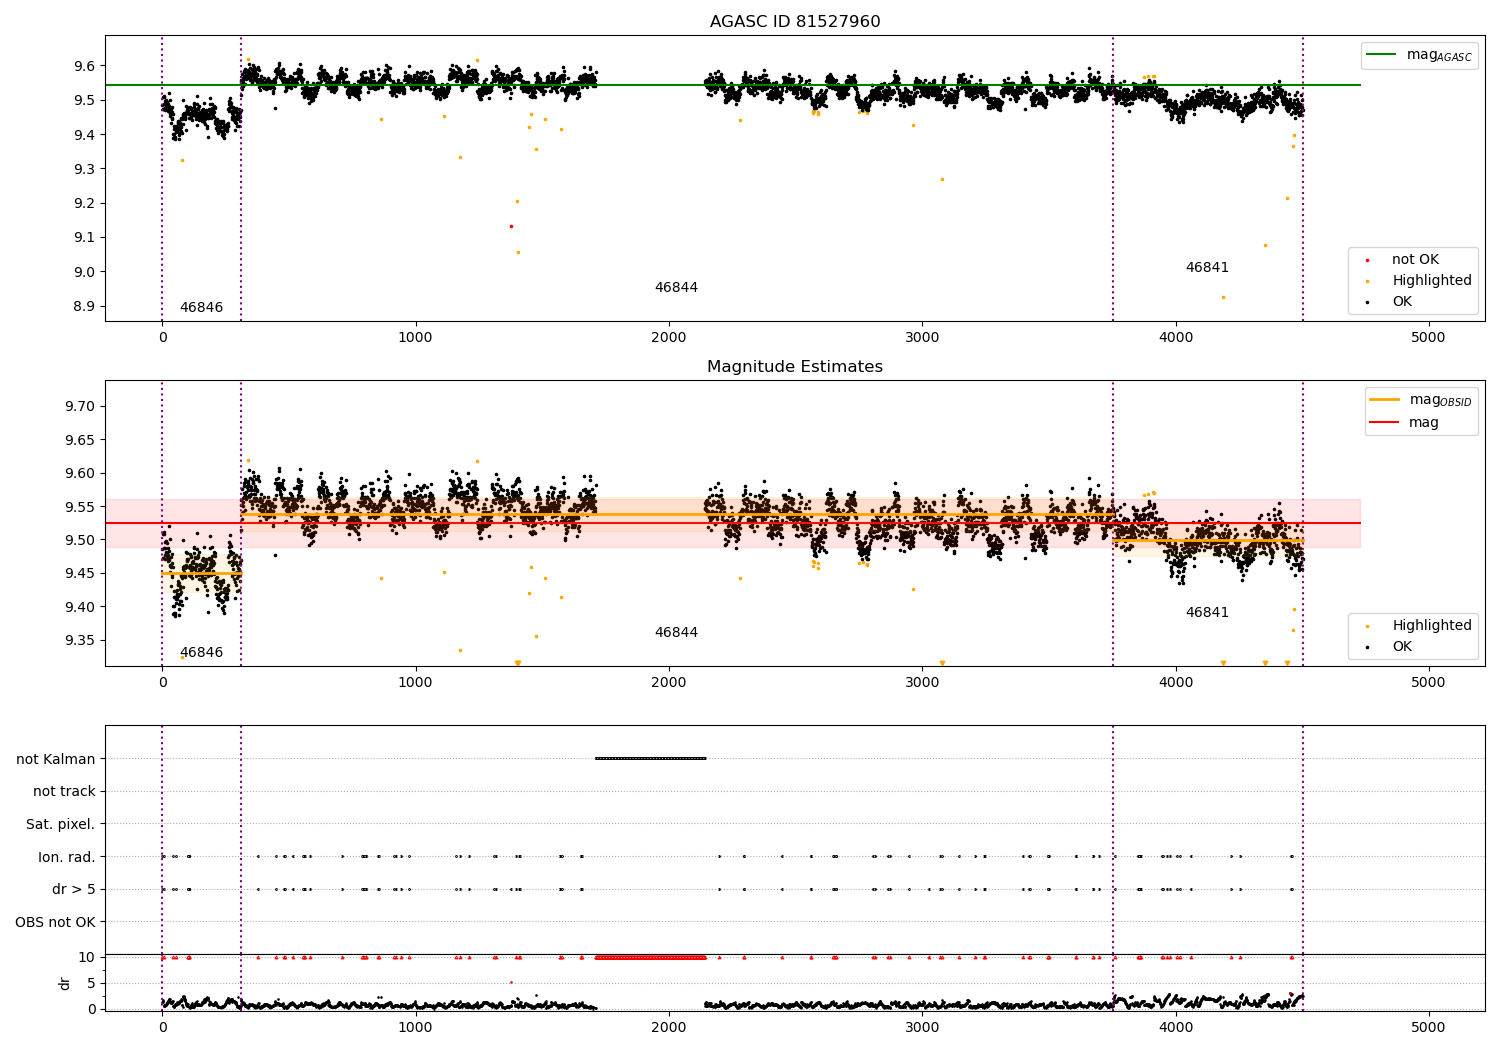1500x1050 pixels.
Task: Click y-axis tick 9.70 in the middle plot
Action: (80, 407)
